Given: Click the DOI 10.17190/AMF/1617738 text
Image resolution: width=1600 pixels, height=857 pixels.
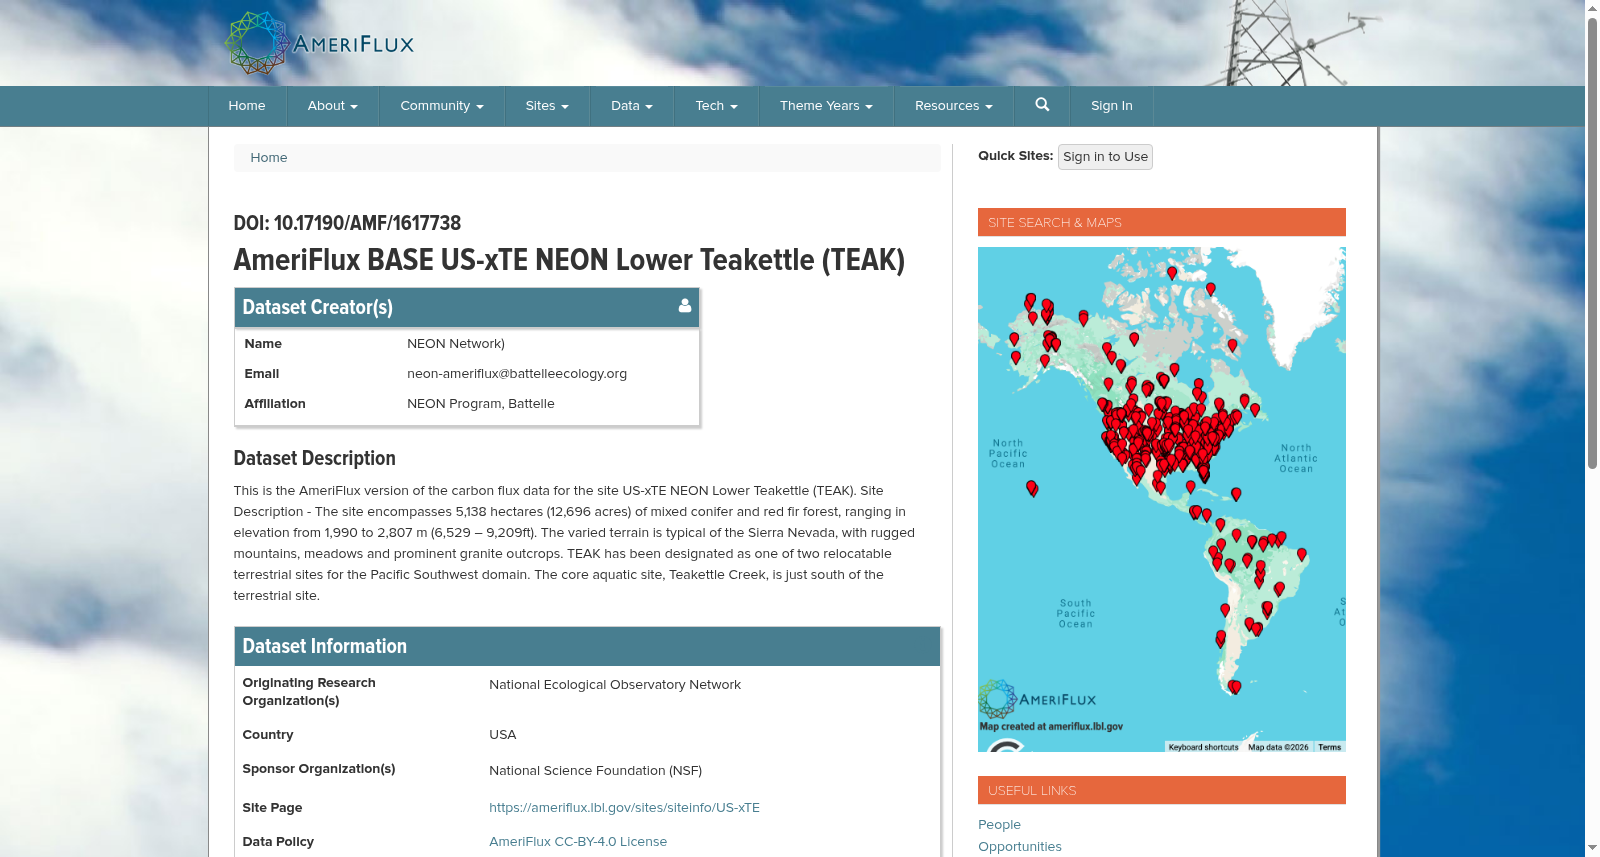Looking at the screenshot, I should (347, 223).
